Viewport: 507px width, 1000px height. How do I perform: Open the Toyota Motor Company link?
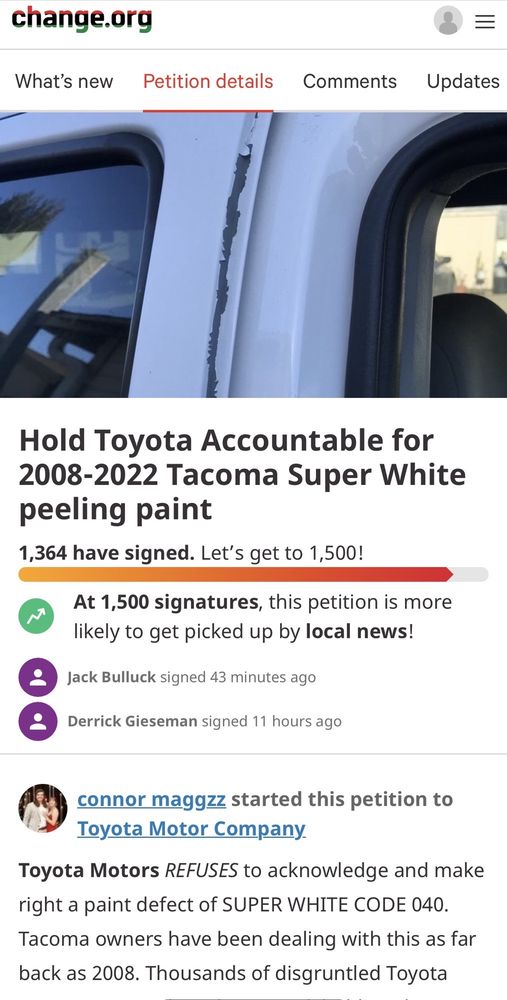point(191,828)
